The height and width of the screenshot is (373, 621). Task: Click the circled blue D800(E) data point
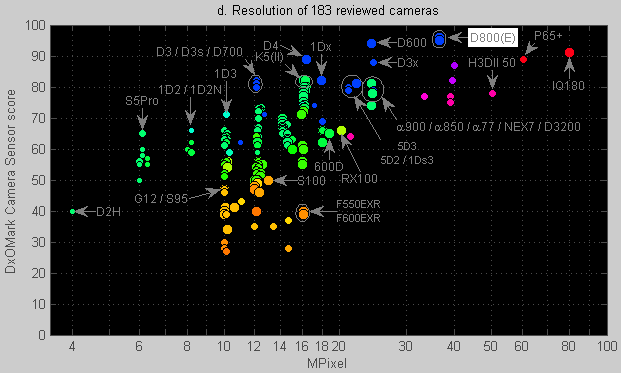(x=439, y=39)
